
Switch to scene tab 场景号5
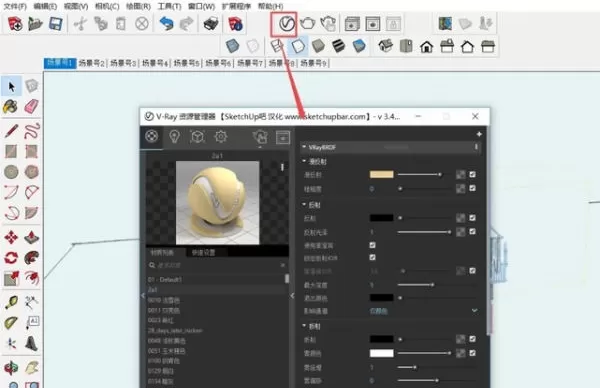click(x=187, y=63)
